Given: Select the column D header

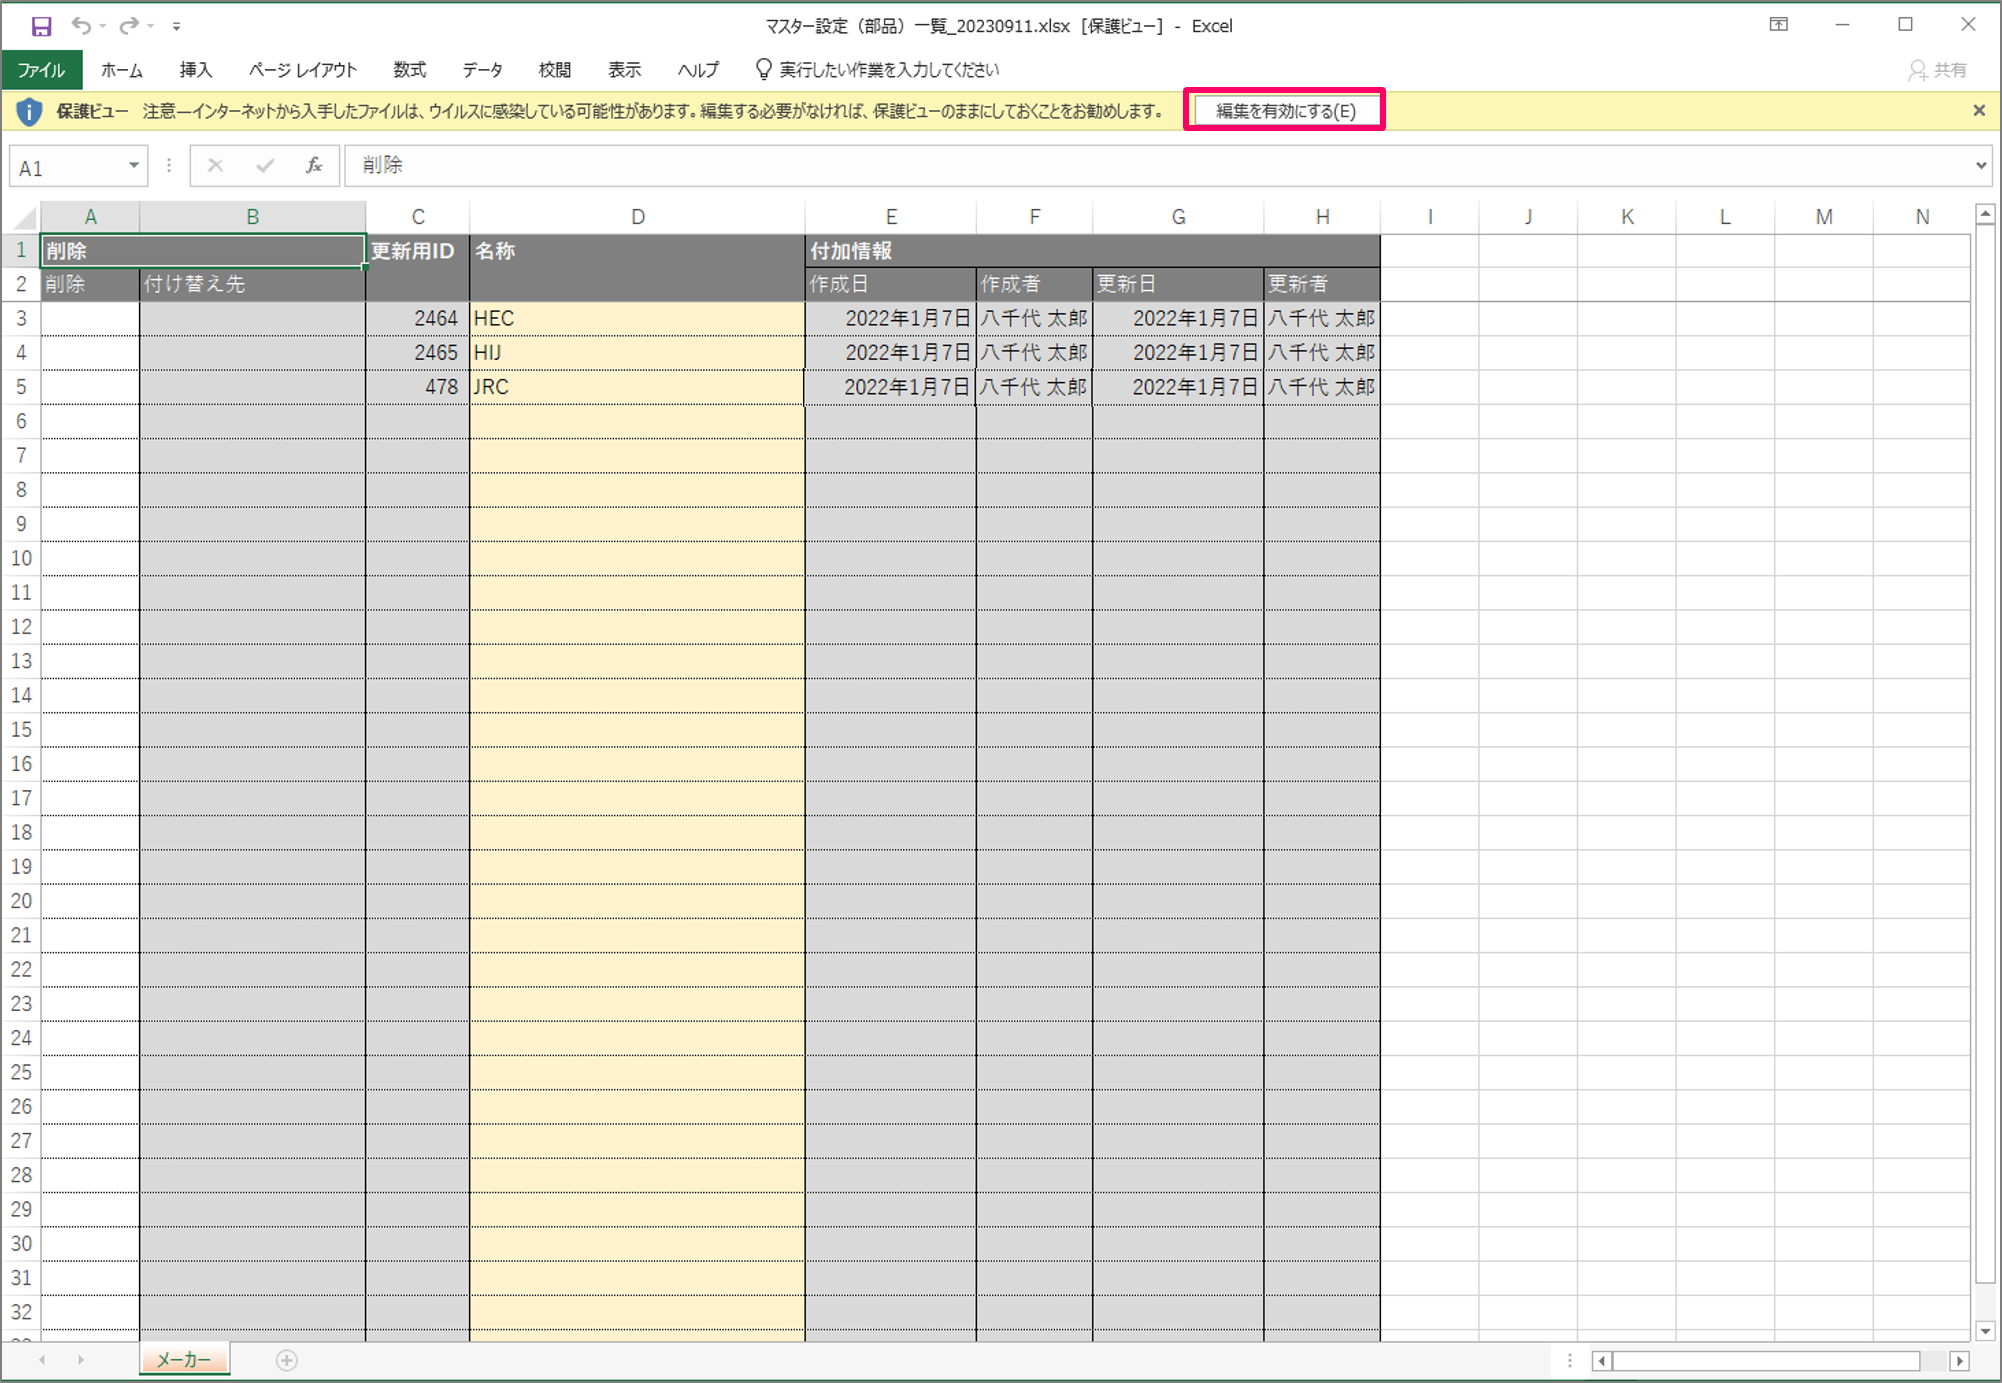Looking at the screenshot, I should [x=637, y=217].
